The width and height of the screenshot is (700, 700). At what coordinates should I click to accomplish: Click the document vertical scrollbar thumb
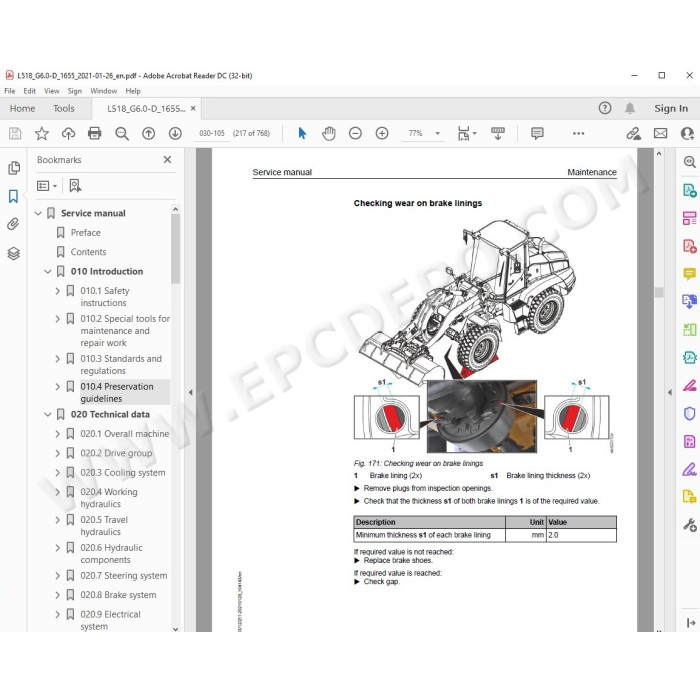(659, 292)
